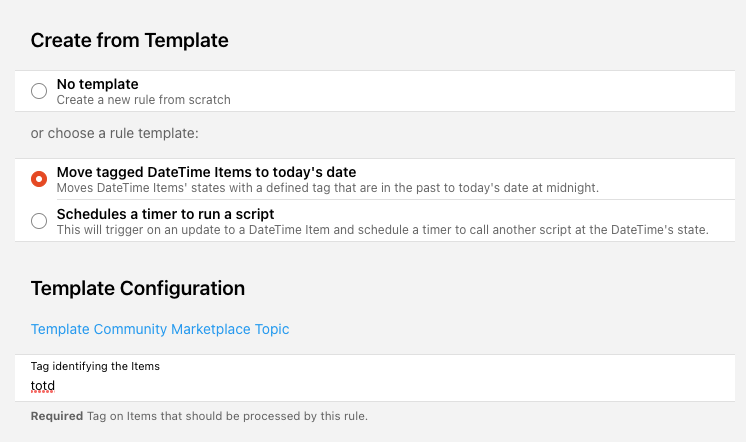746x442 pixels.
Task: Click empty space right of "No template" row
Action: [x=500, y=91]
